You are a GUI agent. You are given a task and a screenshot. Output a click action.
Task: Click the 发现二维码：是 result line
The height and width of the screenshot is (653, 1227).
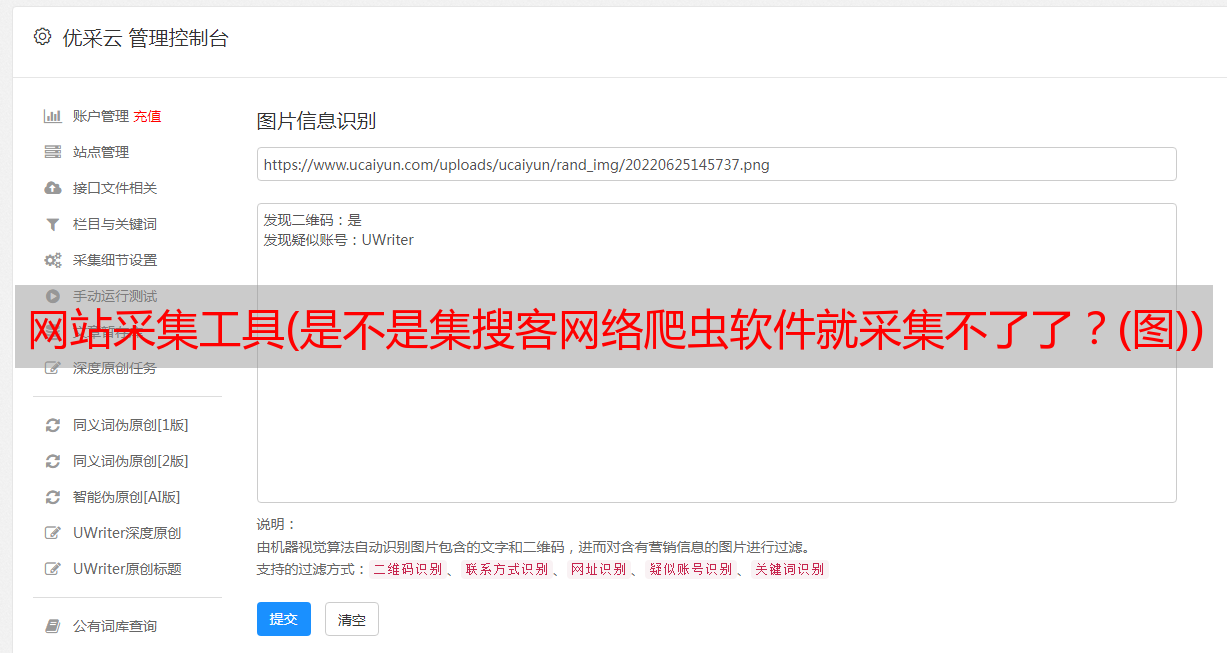click(313, 220)
